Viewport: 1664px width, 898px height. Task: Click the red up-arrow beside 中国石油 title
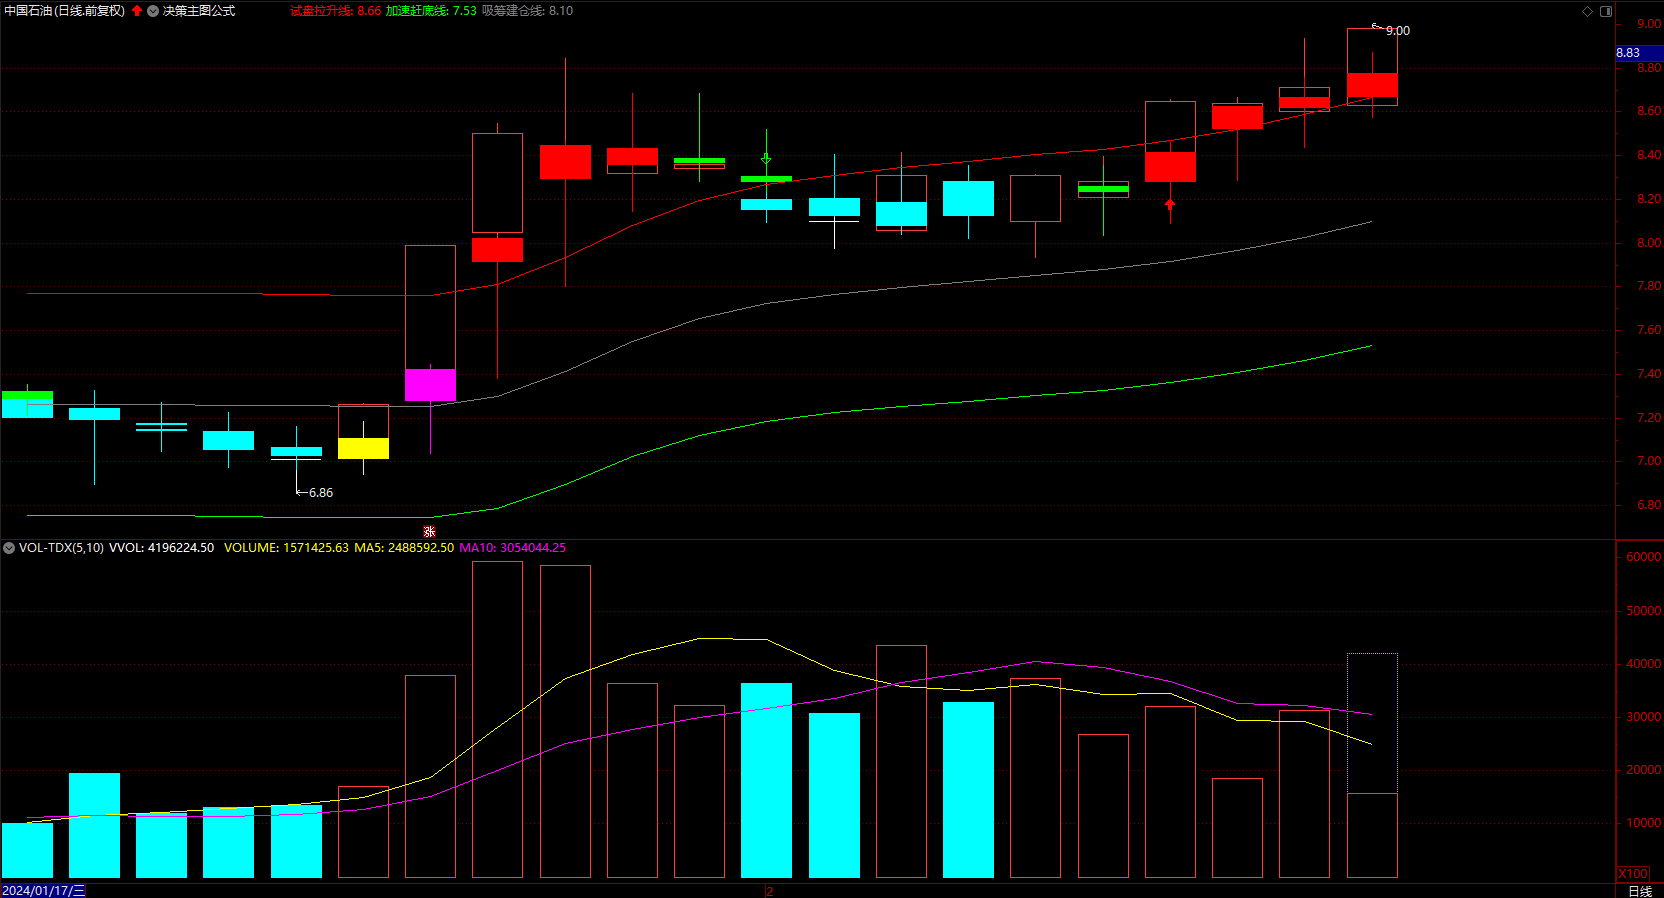tap(137, 11)
